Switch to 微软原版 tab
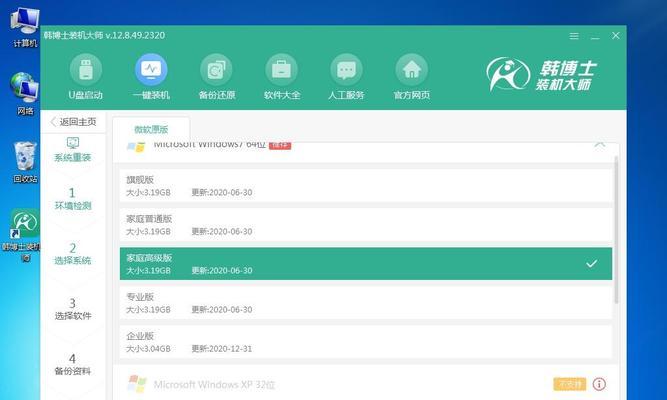Screen dimensions: 667x400 [151, 129]
